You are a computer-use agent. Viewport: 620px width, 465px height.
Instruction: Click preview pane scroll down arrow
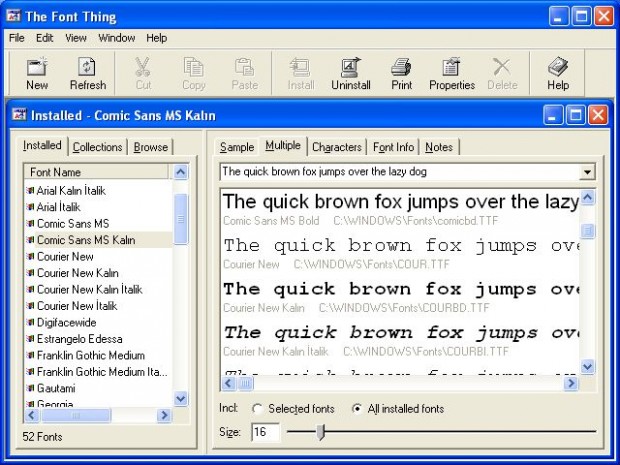(x=588, y=367)
